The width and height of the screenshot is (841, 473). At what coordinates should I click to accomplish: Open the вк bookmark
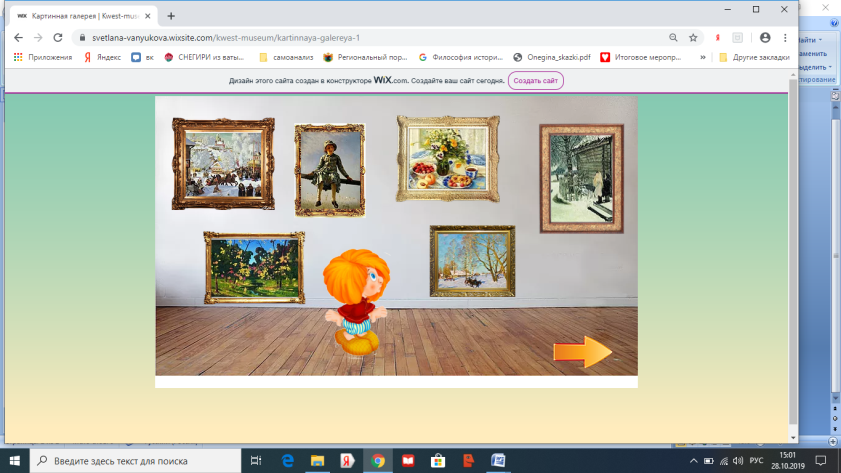point(143,57)
